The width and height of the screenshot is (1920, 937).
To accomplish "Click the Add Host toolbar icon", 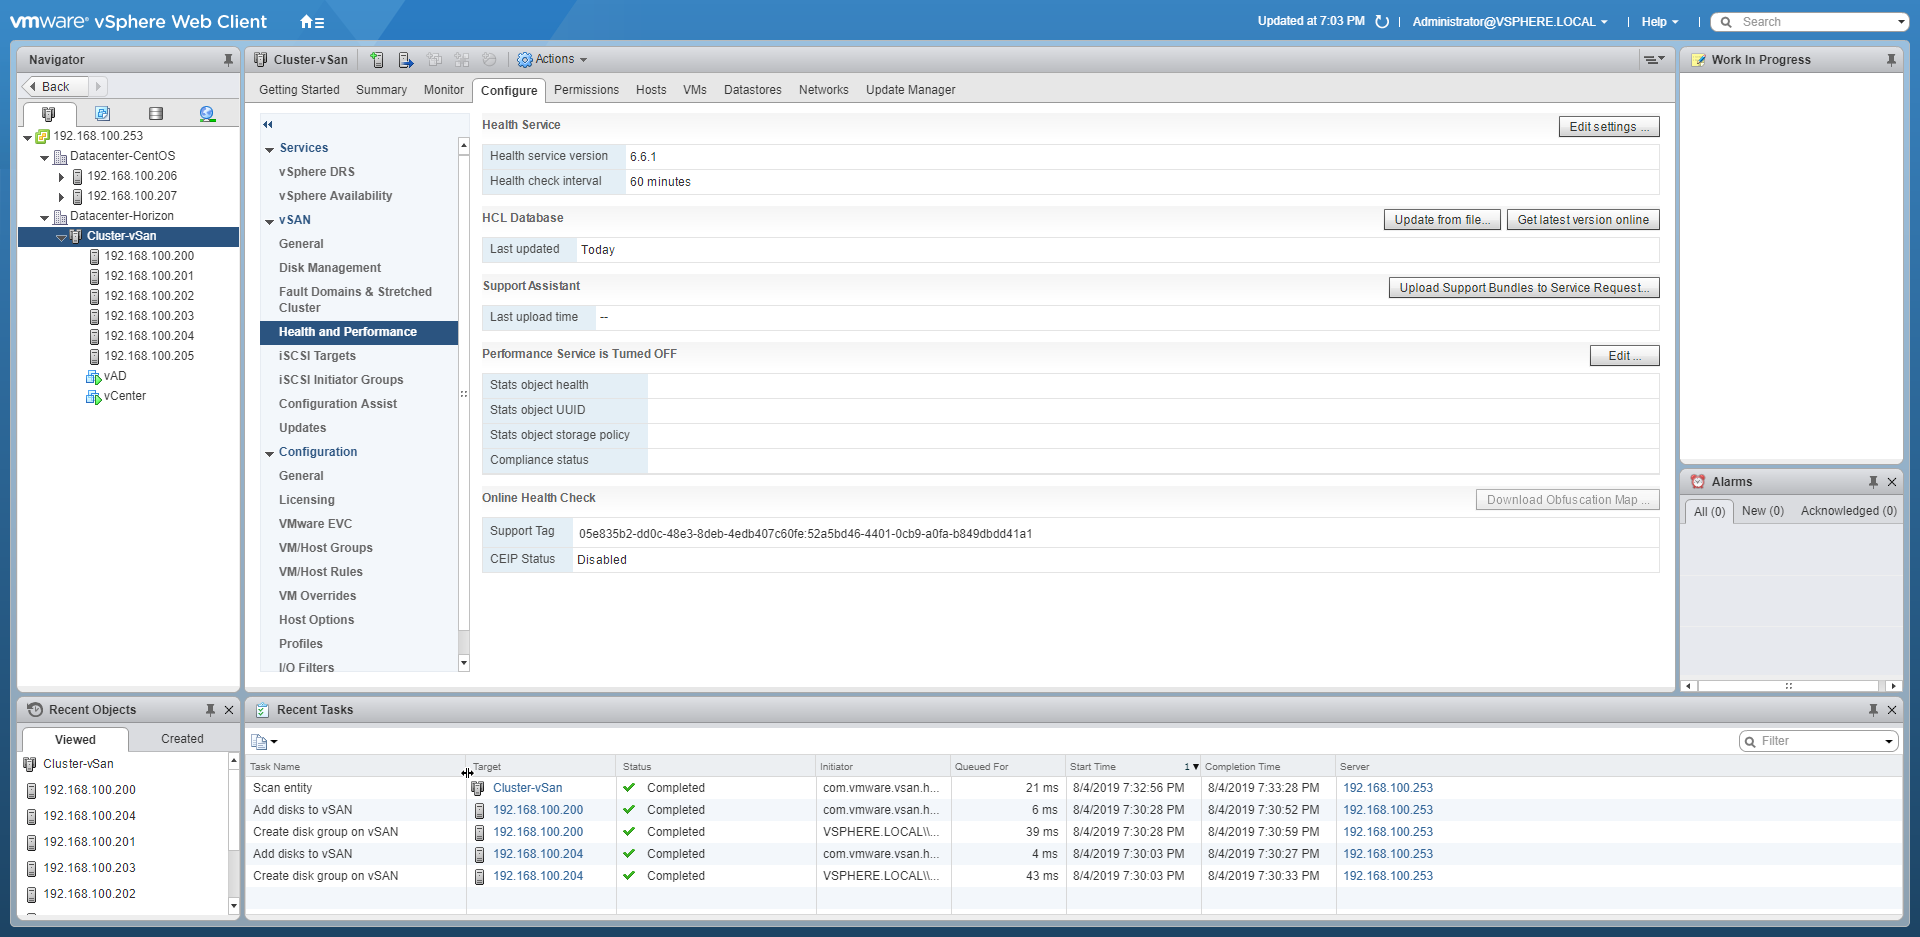I will pyautogui.click(x=377, y=60).
